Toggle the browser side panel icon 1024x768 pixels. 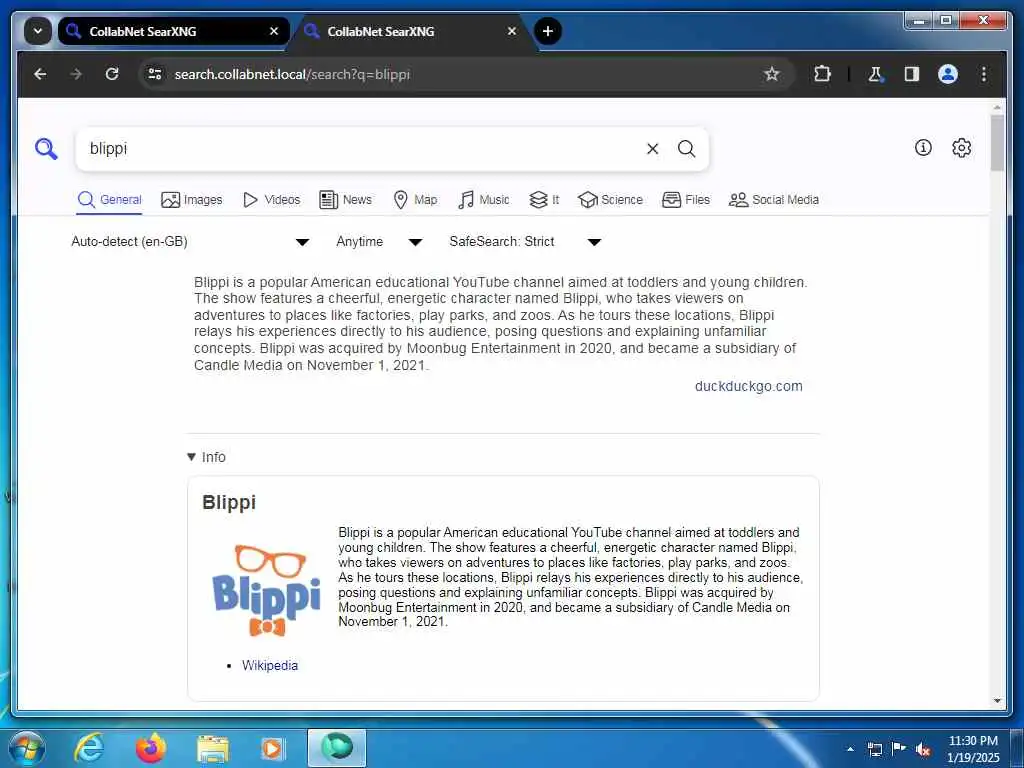(912, 74)
